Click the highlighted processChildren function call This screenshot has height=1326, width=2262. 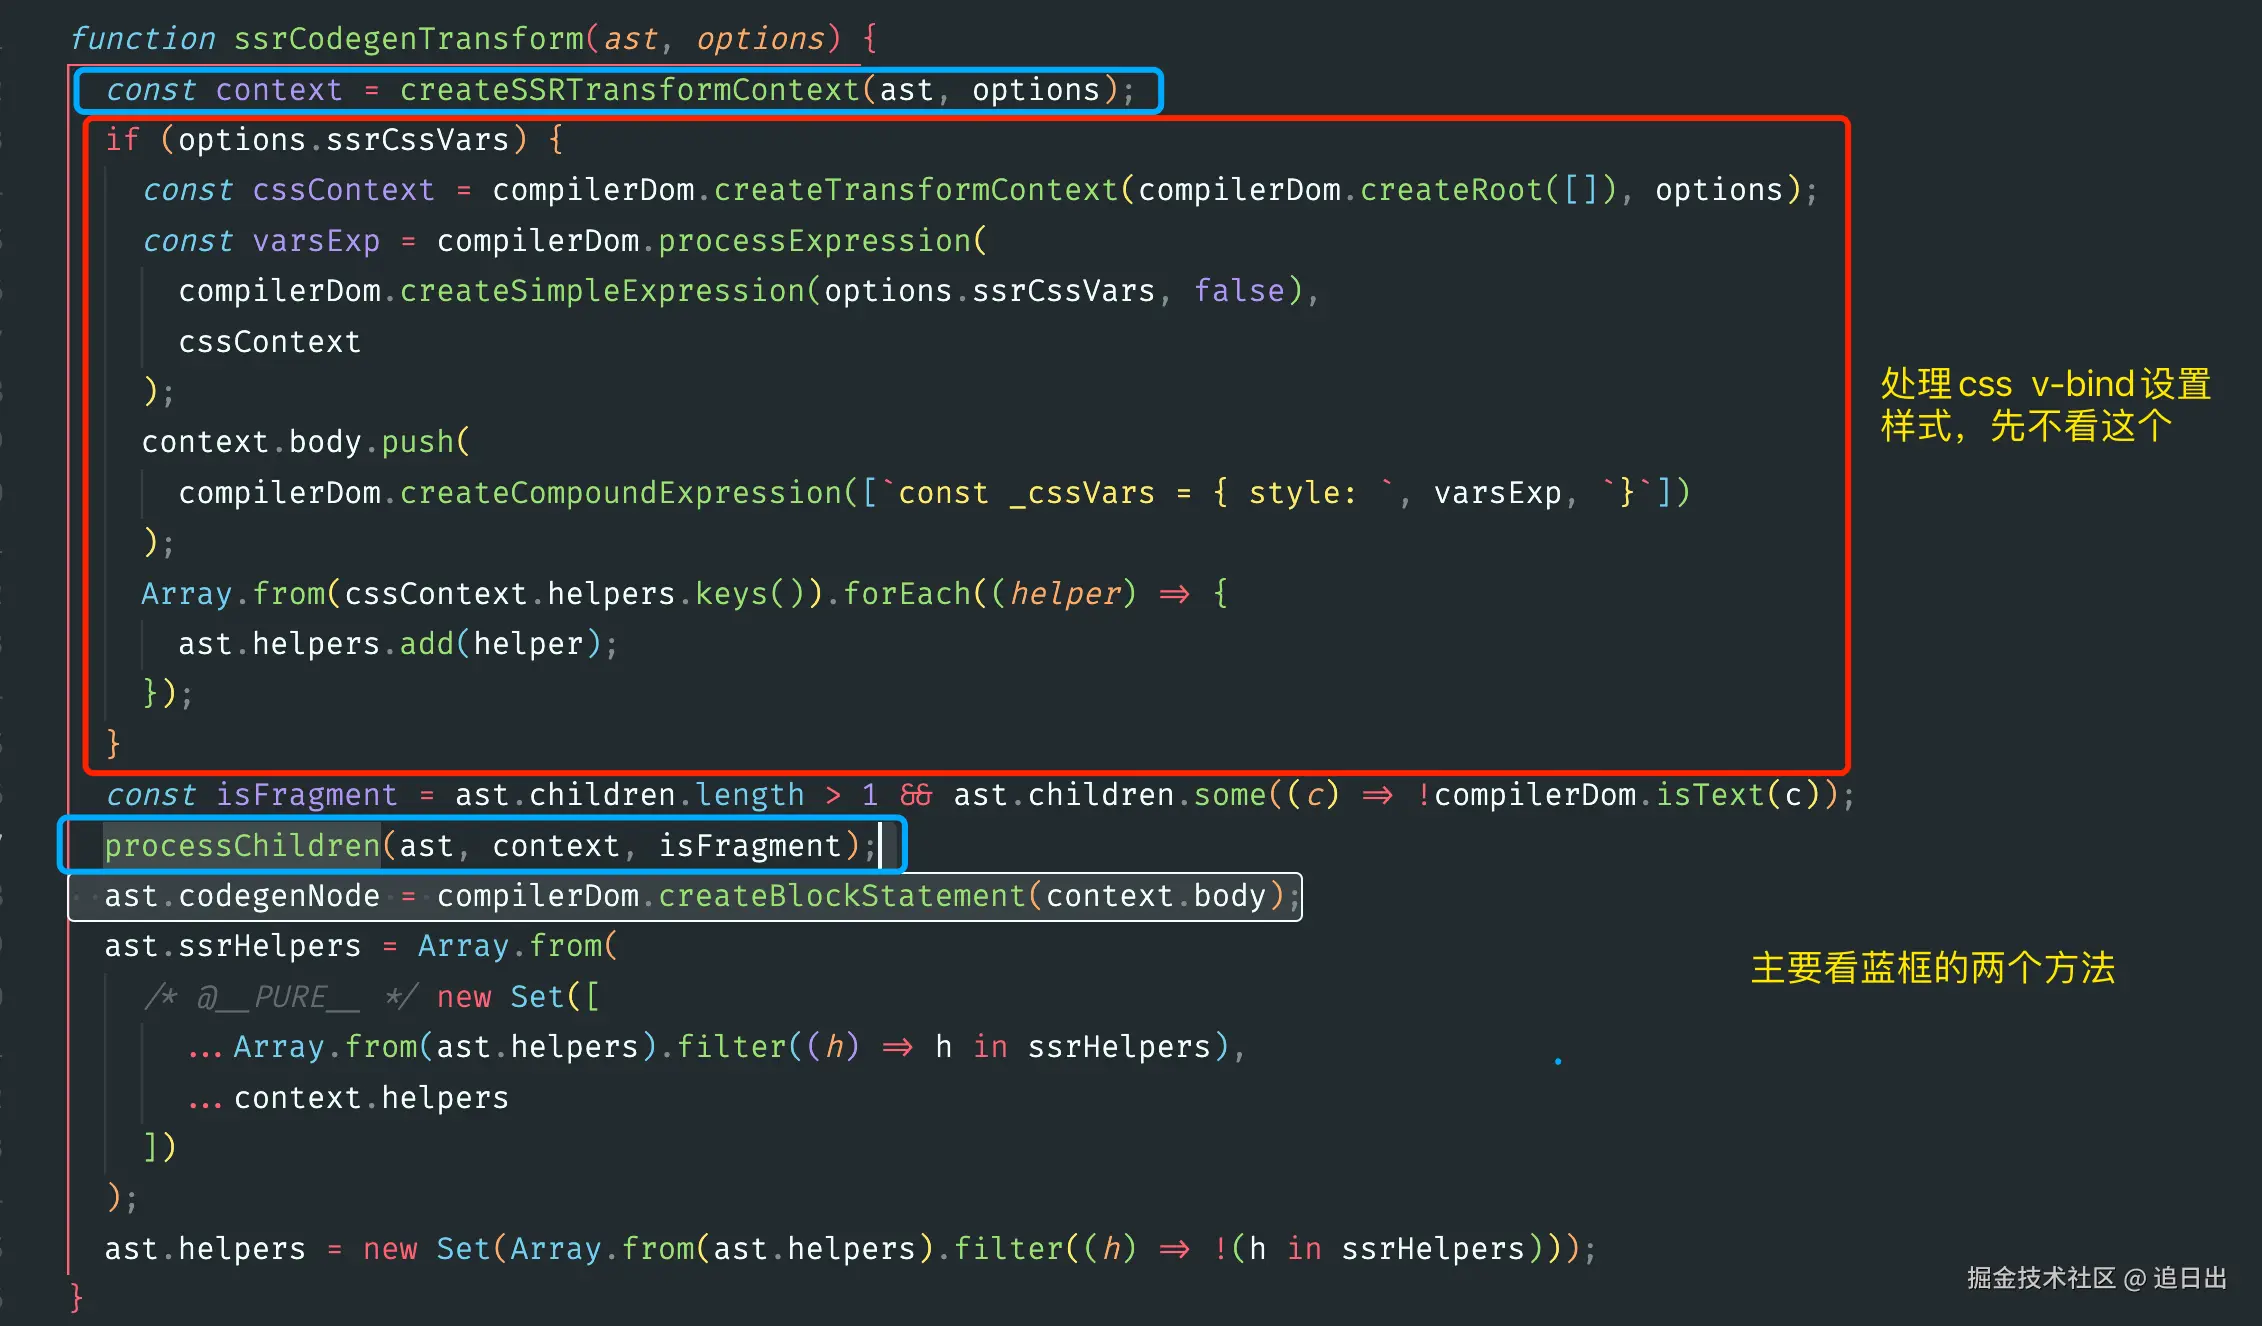[x=241, y=846]
